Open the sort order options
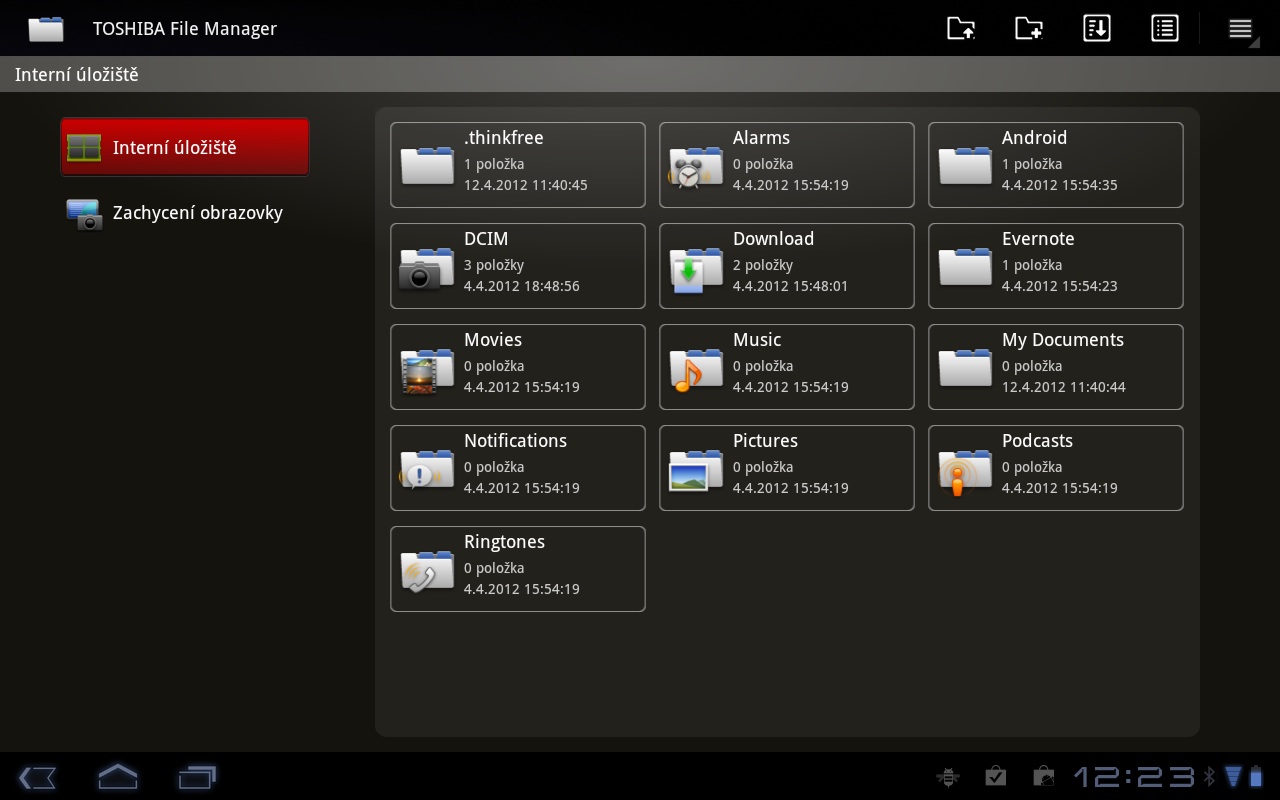The image size is (1280, 800). 1097,28
